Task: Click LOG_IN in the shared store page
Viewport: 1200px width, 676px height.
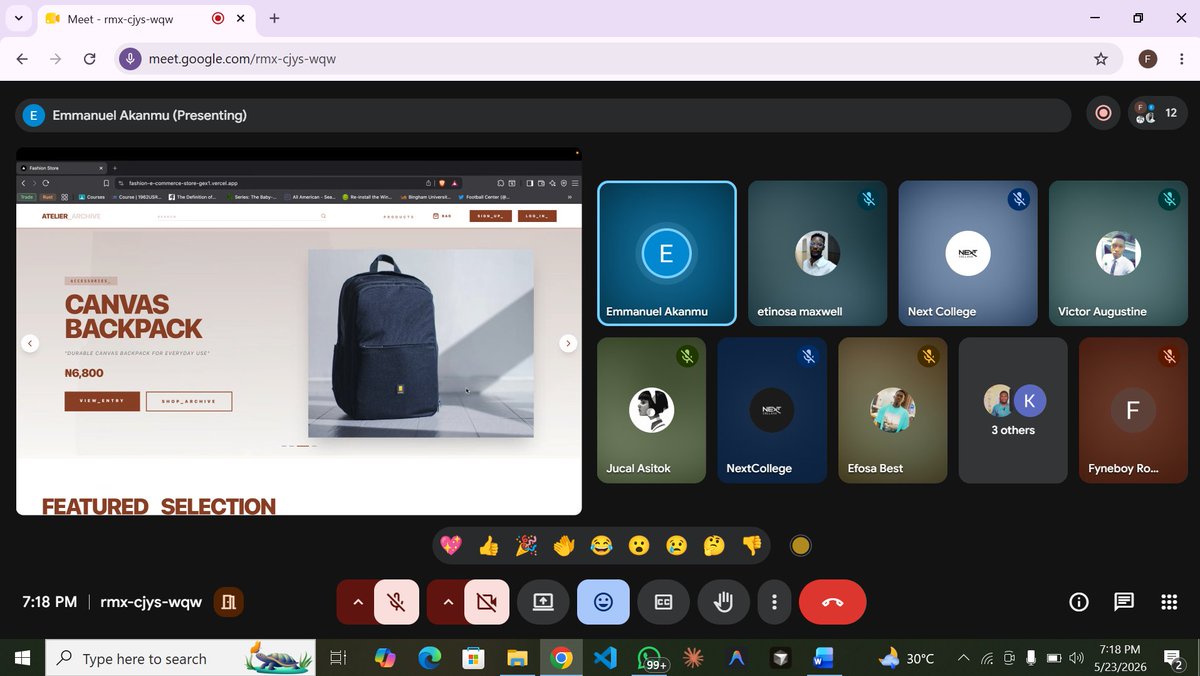Action: [537, 216]
